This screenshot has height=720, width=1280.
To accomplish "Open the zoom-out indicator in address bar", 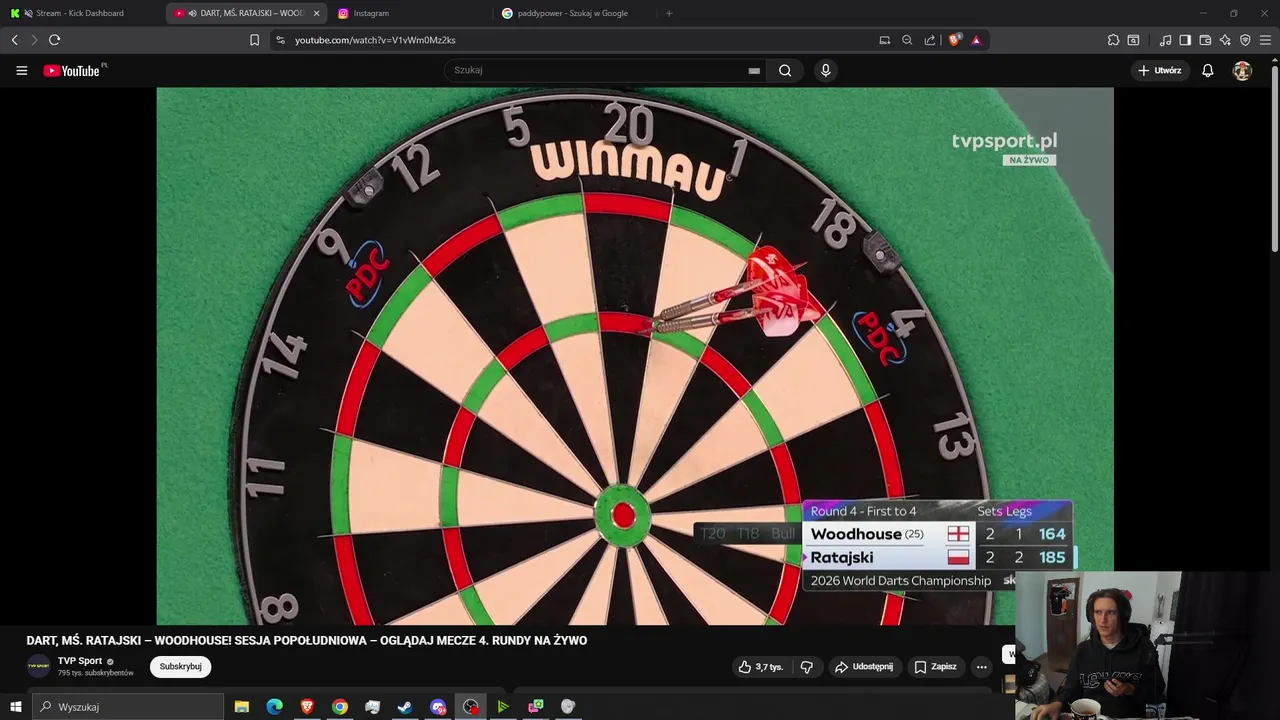I will coord(907,40).
